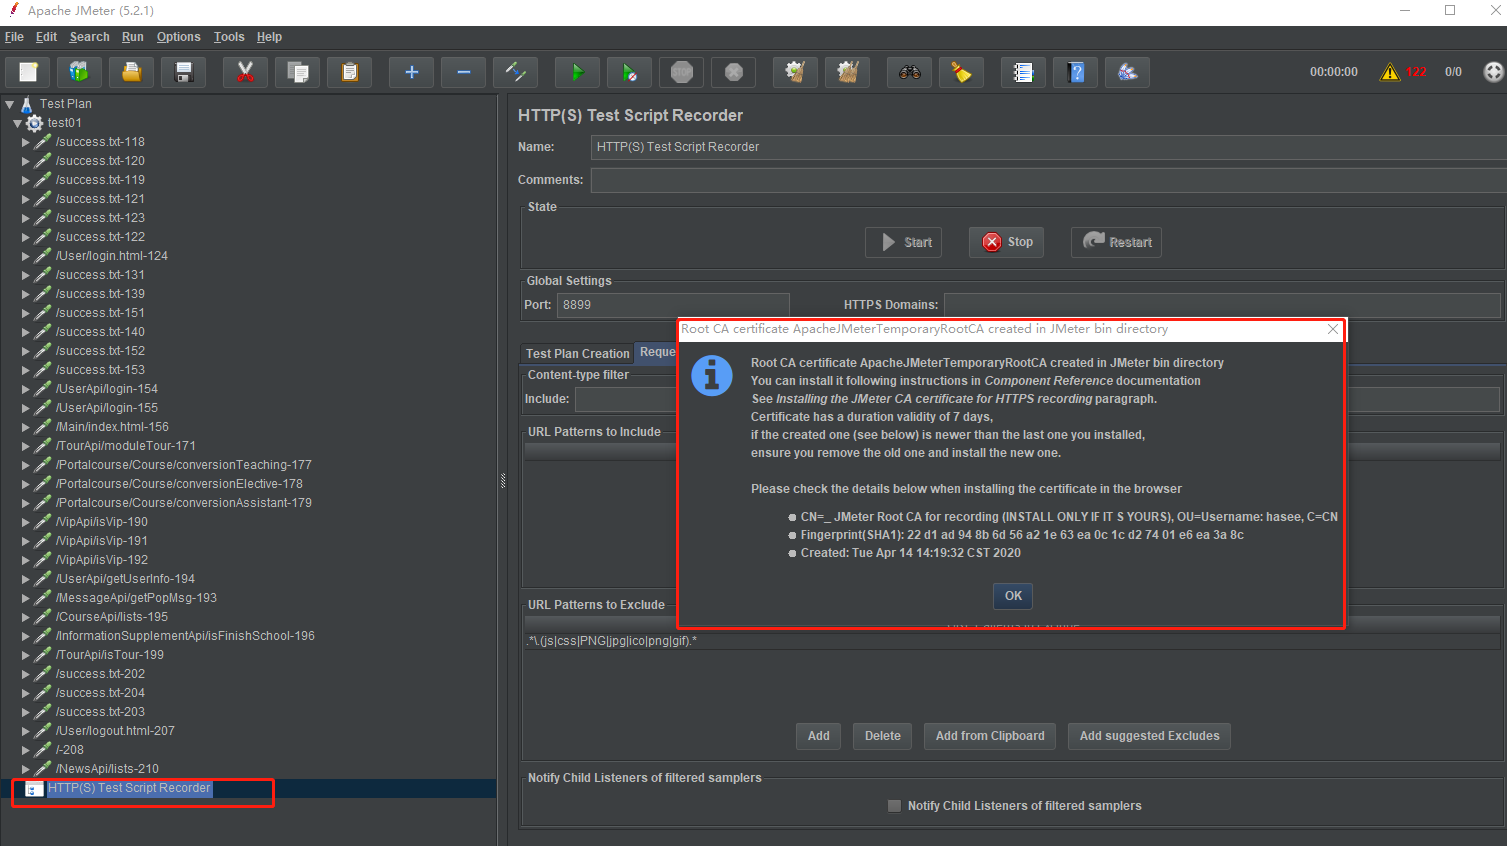Click OK in the certificate dialog

(1013, 596)
